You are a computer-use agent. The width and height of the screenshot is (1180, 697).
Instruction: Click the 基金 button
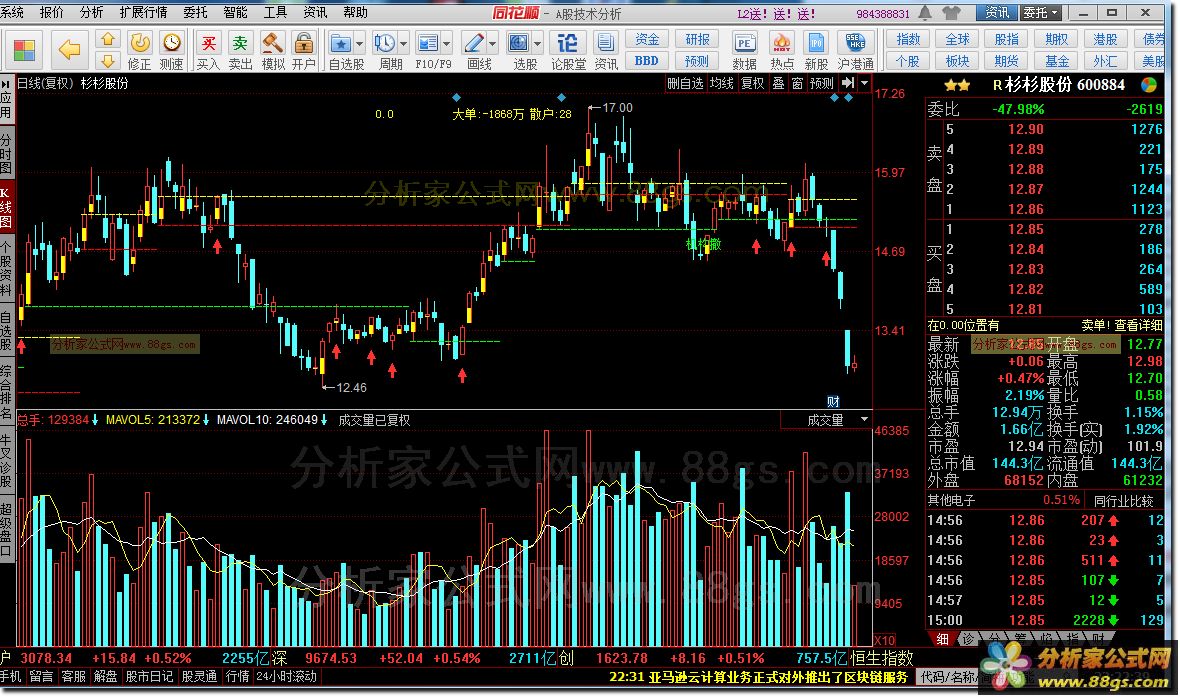pyautogui.click(x=1057, y=61)
